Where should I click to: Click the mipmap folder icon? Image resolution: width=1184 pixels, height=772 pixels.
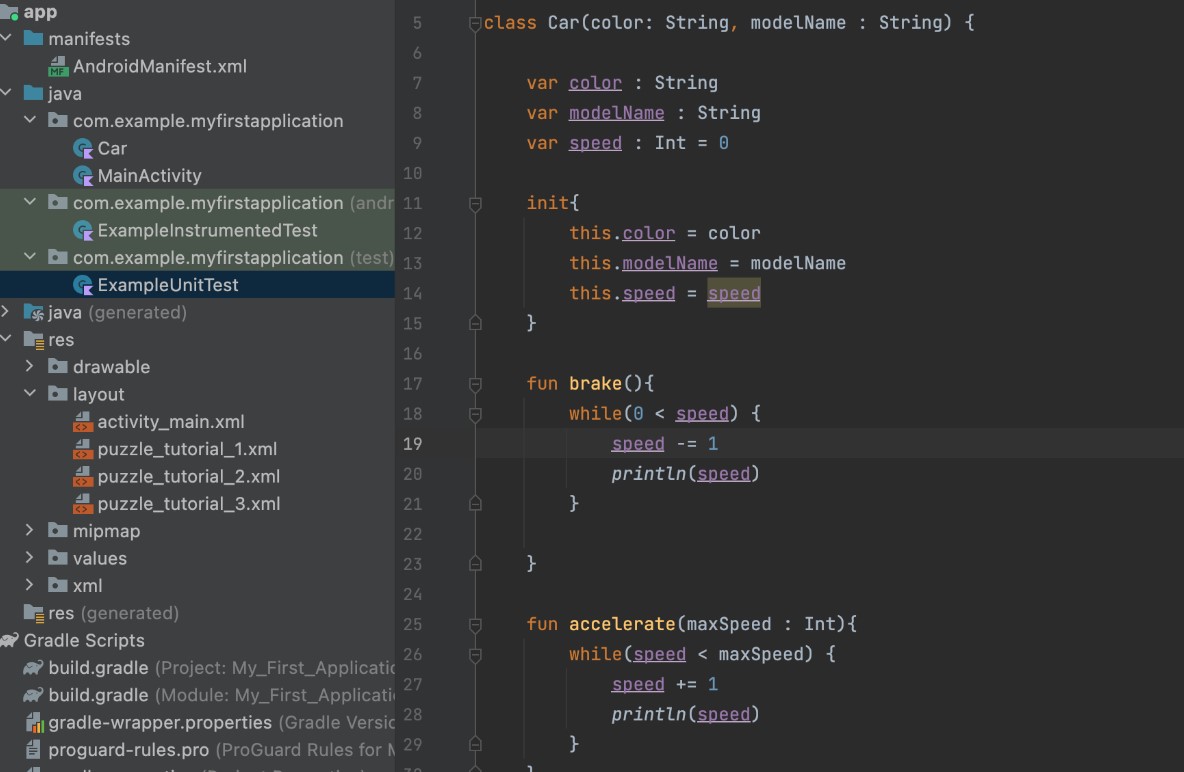(x=57, y=530)
